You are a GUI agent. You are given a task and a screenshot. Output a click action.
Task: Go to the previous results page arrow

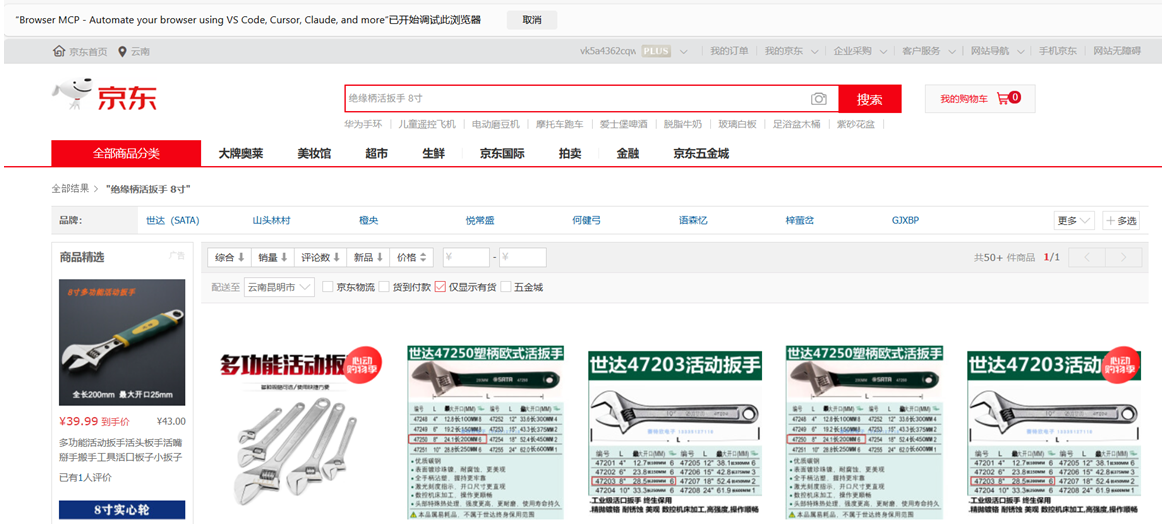[x=1087, y=257]
